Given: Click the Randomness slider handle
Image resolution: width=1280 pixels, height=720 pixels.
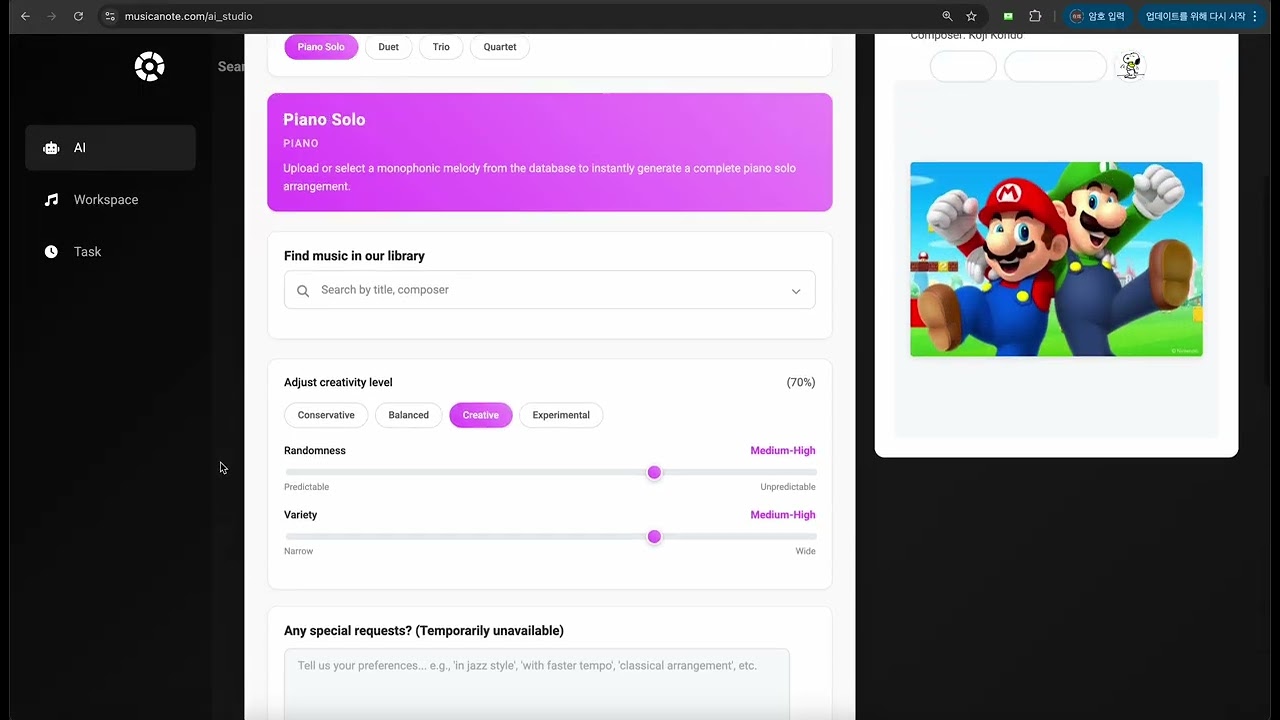Looking at the screenshot, I should click(654, 472).
